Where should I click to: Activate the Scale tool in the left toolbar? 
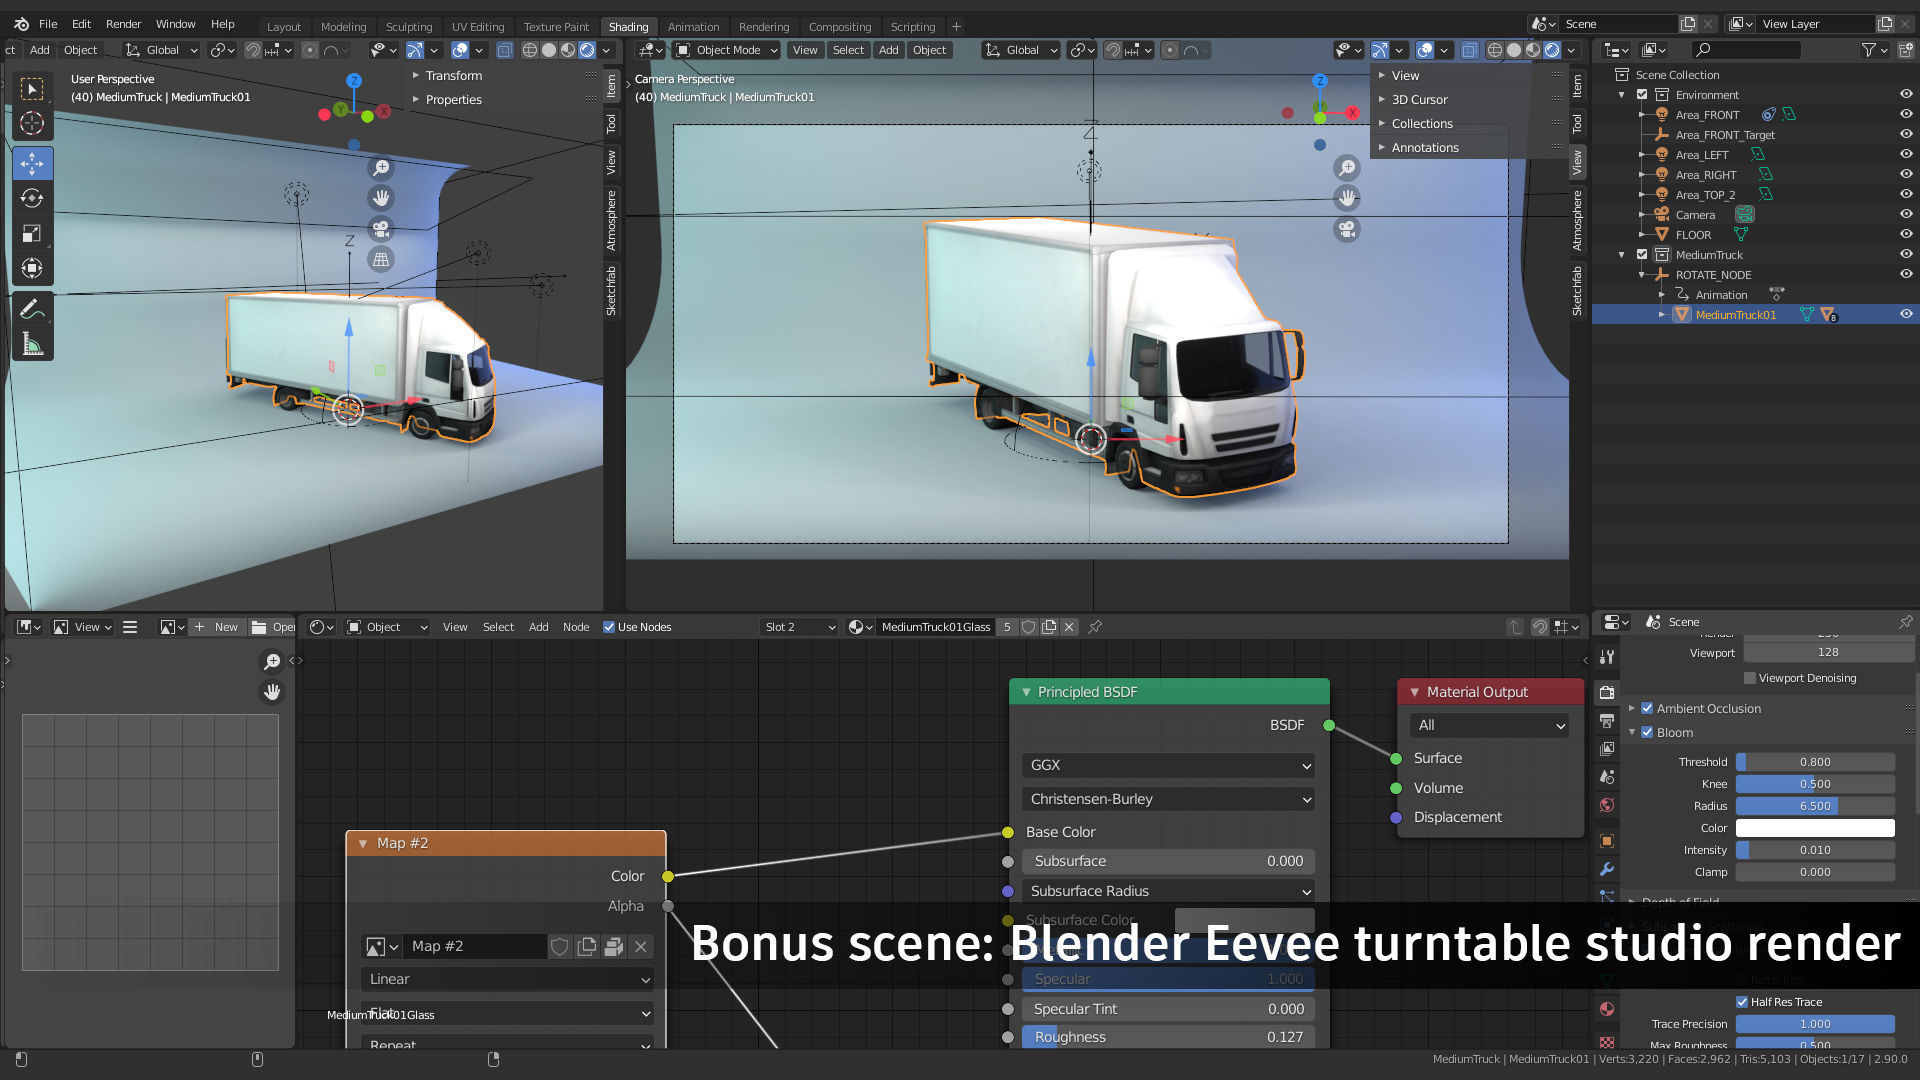coord(32,233)
